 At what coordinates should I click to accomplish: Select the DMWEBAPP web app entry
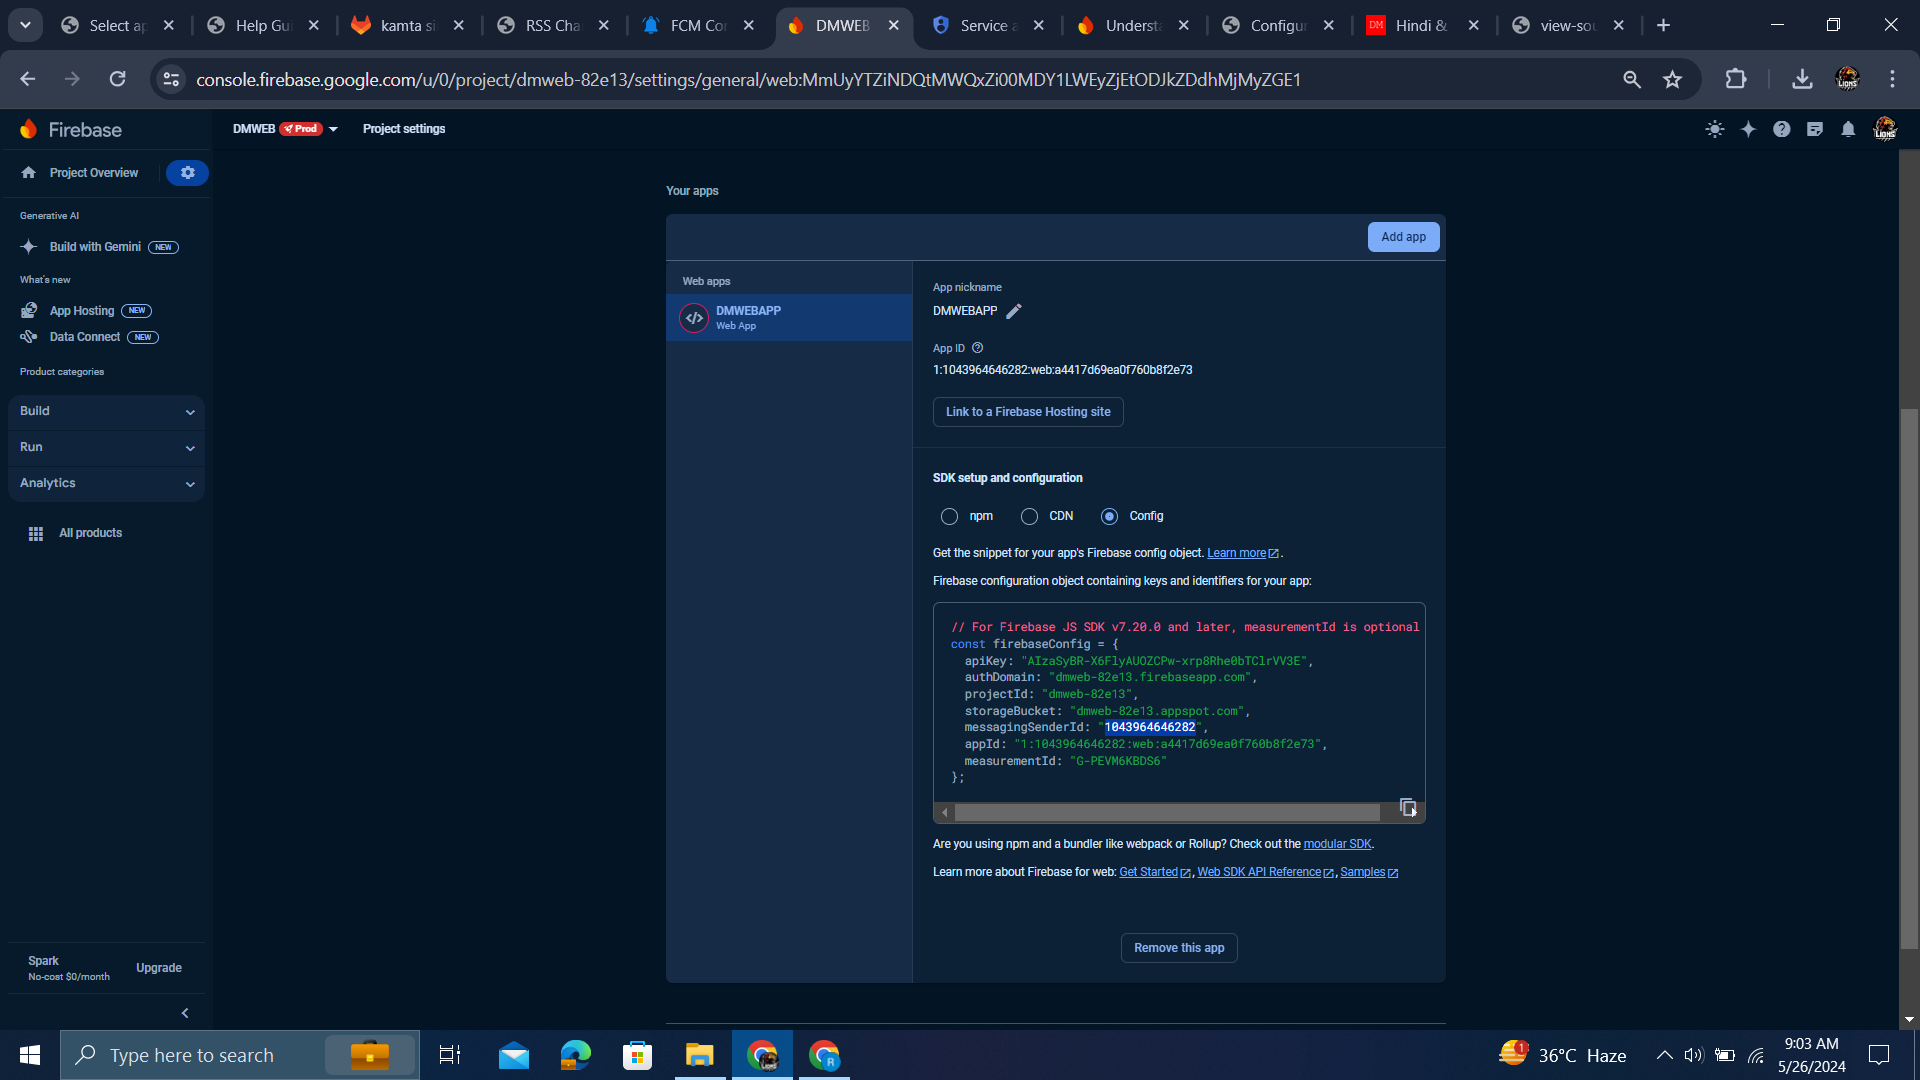[x=789, y=318]
